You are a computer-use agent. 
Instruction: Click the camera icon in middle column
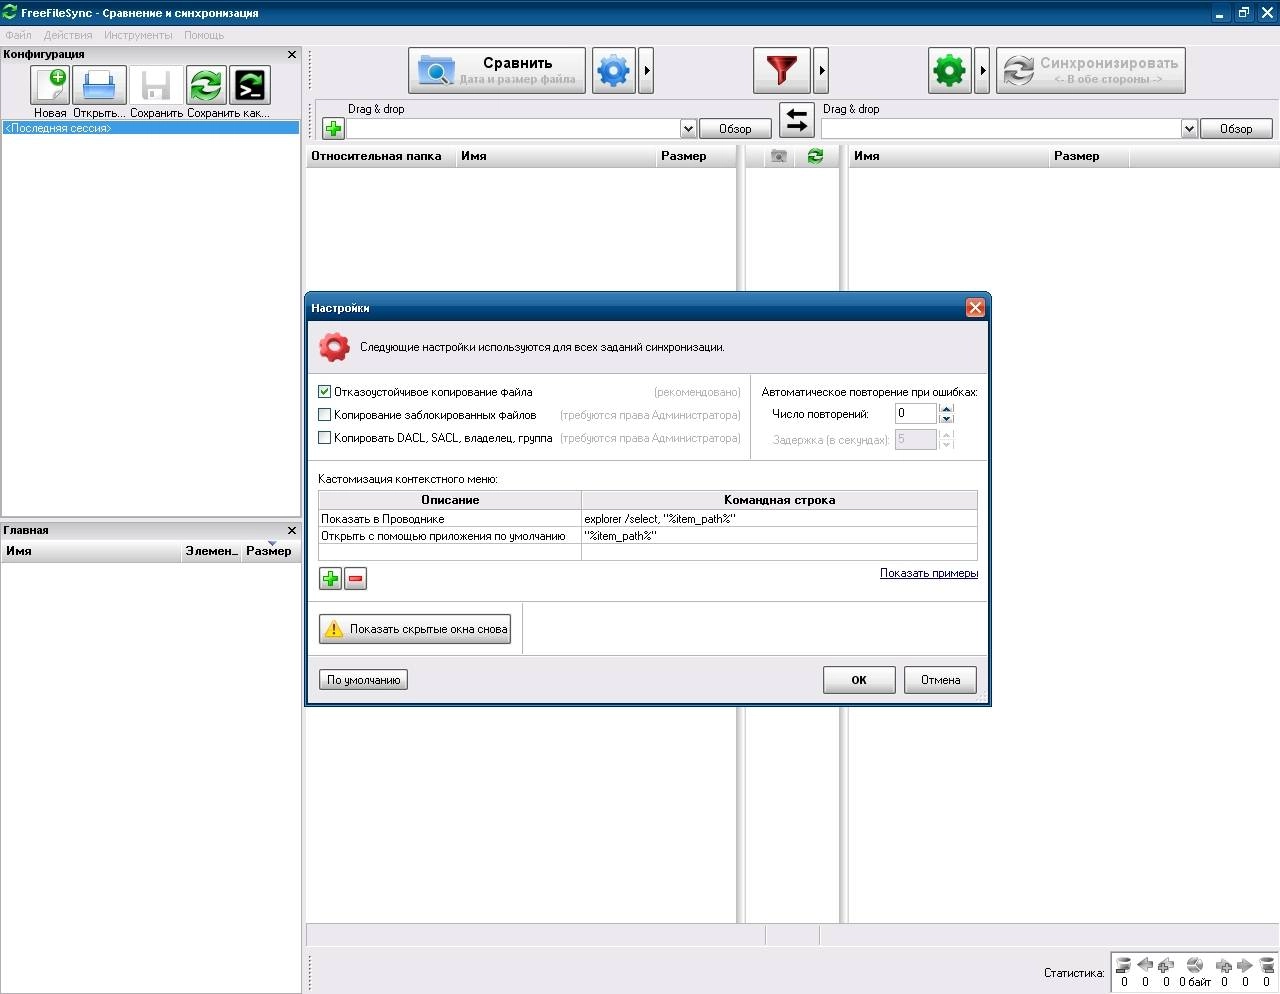[x=779, y=156]
